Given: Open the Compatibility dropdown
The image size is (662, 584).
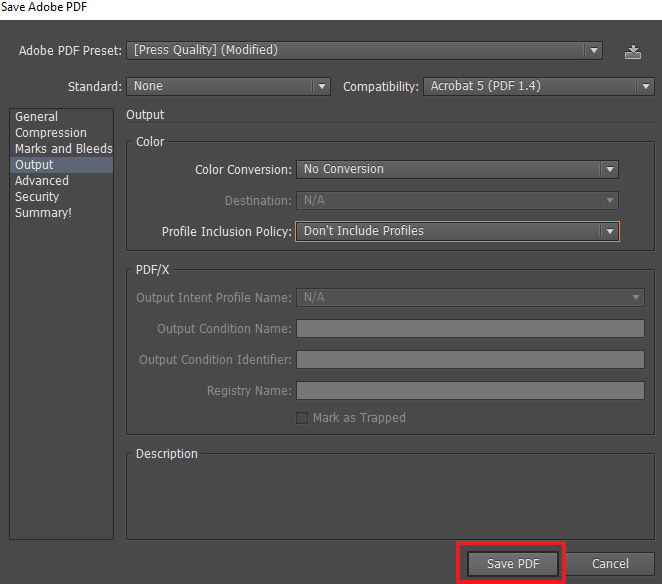Looking at the screenshot, I should click(538, 87).
